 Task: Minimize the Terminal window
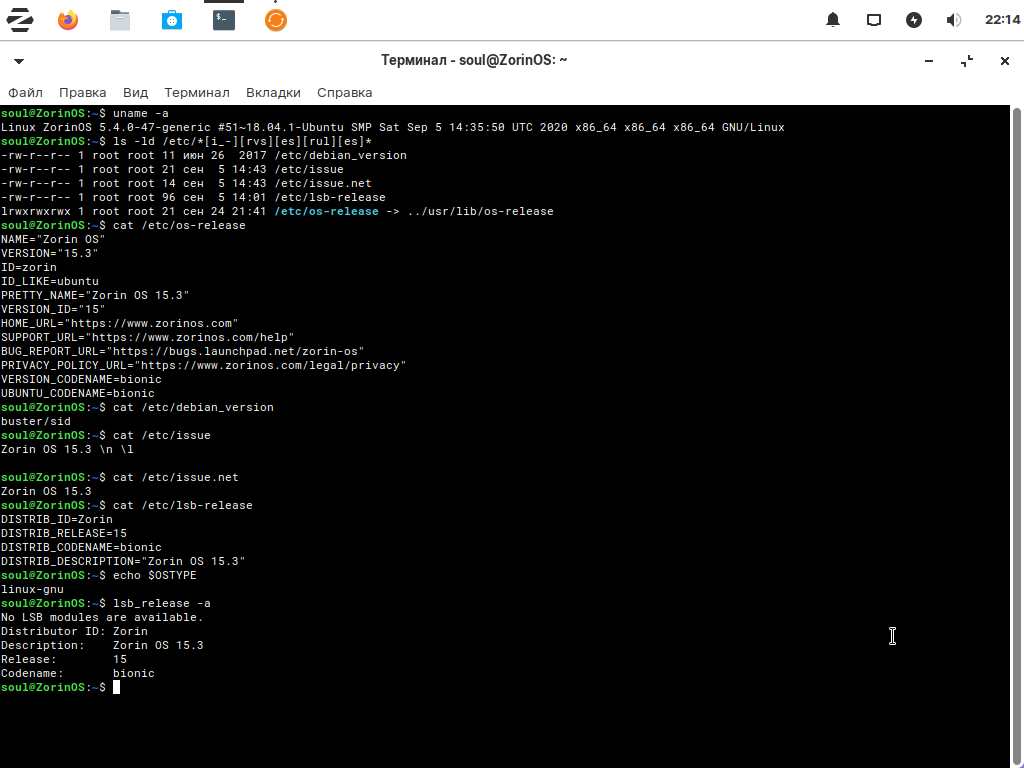929,61
